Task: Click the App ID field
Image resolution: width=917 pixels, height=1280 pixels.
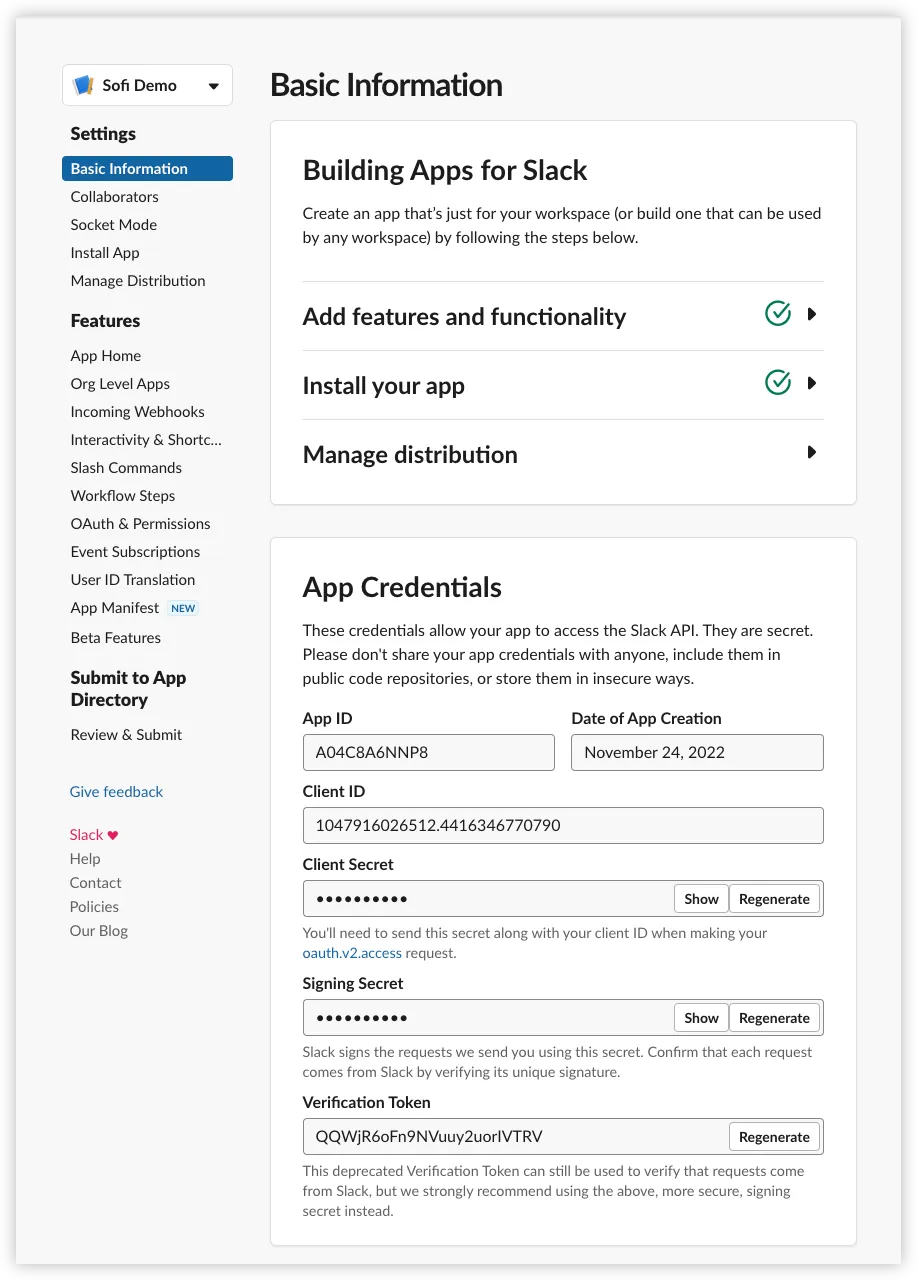Action: click(429, 753)
